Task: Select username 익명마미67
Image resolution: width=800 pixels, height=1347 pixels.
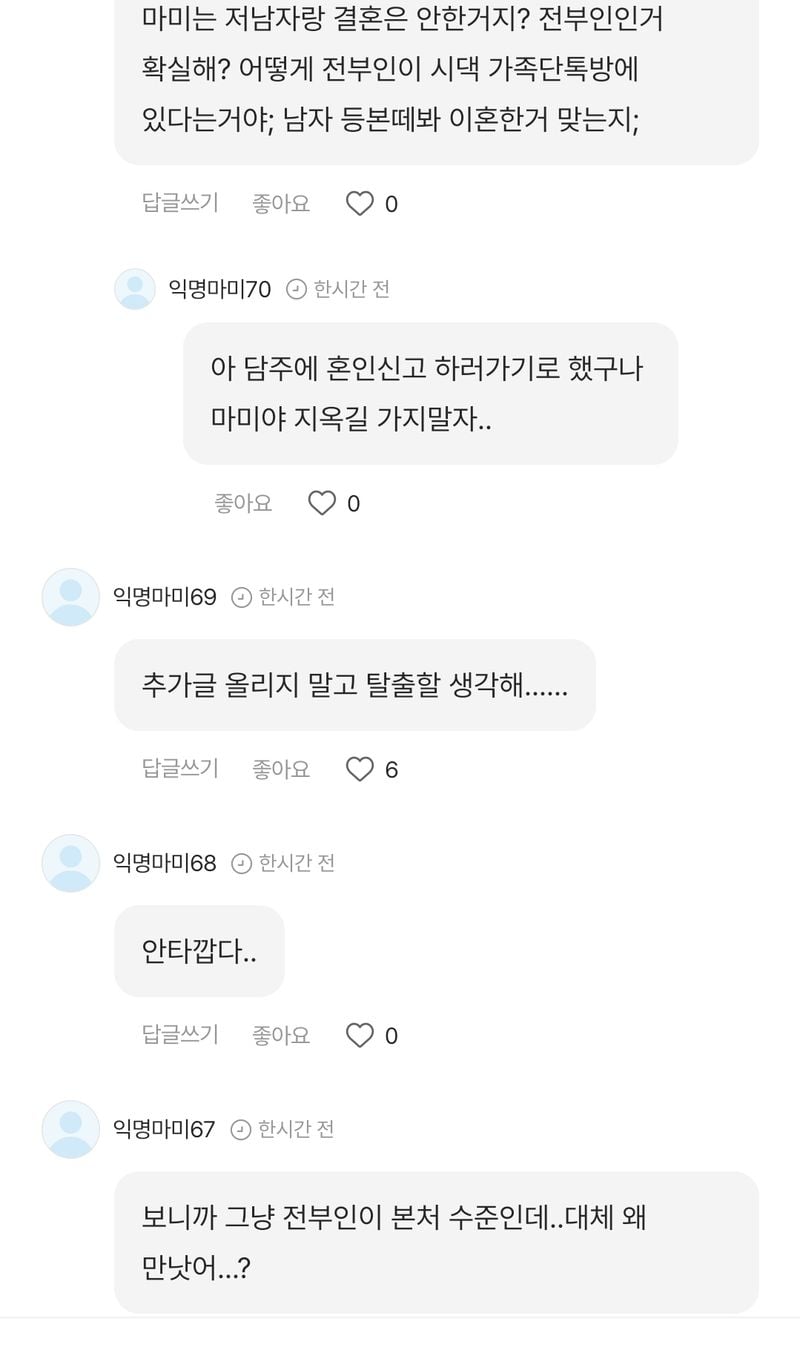Action: click(164, 1129)
